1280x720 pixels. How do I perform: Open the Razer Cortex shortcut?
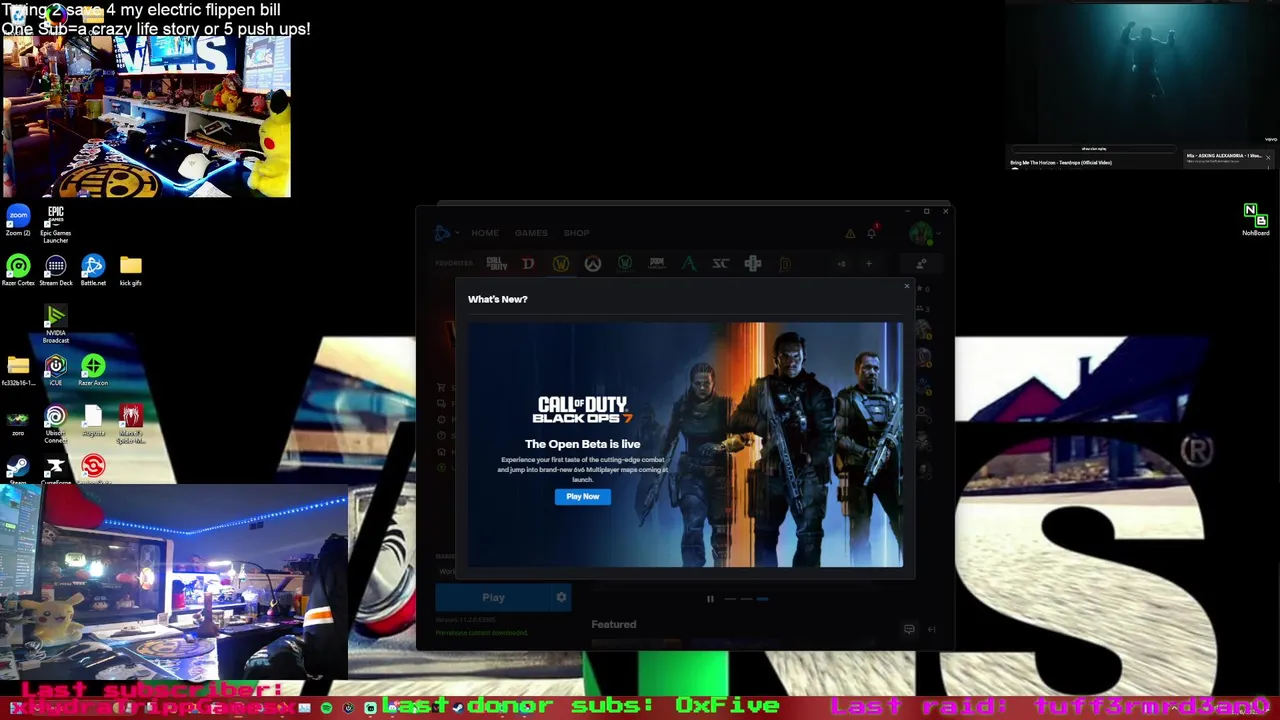point(18,270)
